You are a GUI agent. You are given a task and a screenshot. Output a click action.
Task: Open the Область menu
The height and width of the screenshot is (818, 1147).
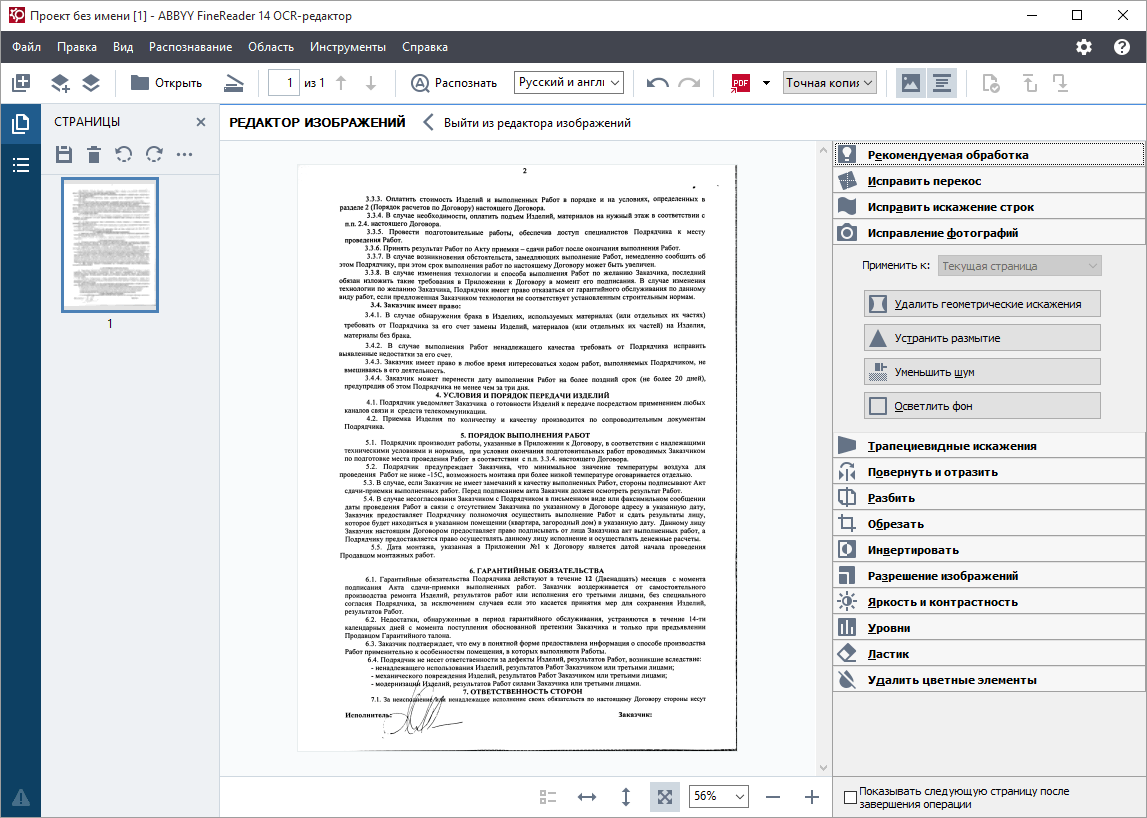click(271, 47)
